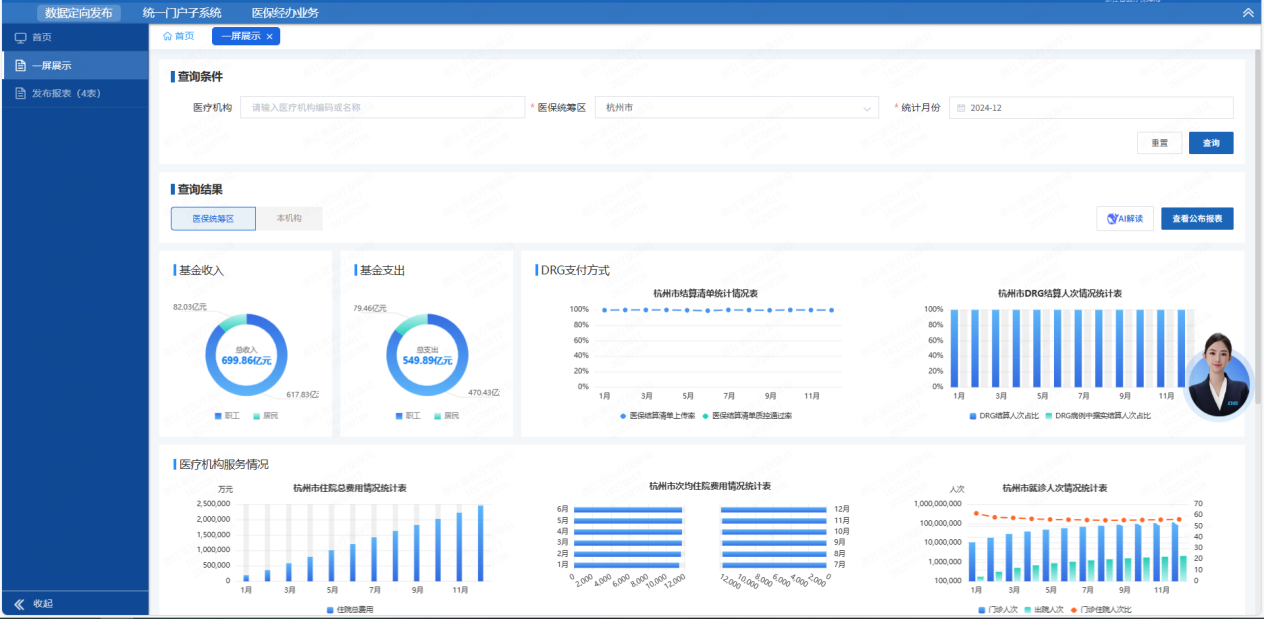Click the 查看公布报表 button

coord(1197,219)
